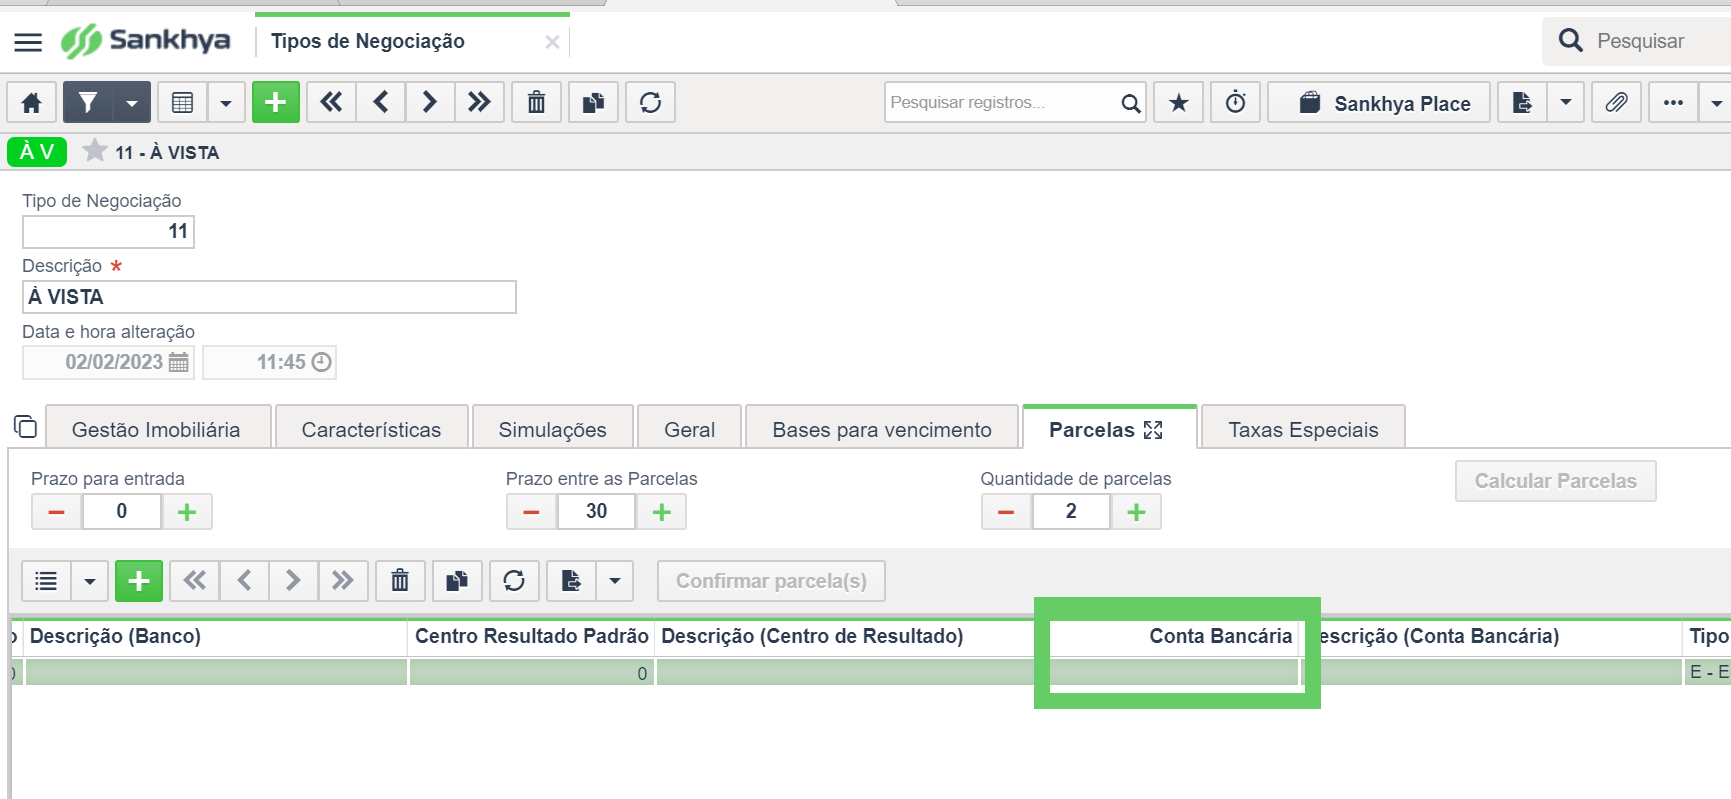Go to the home screen icon

[x=31, y=102]
